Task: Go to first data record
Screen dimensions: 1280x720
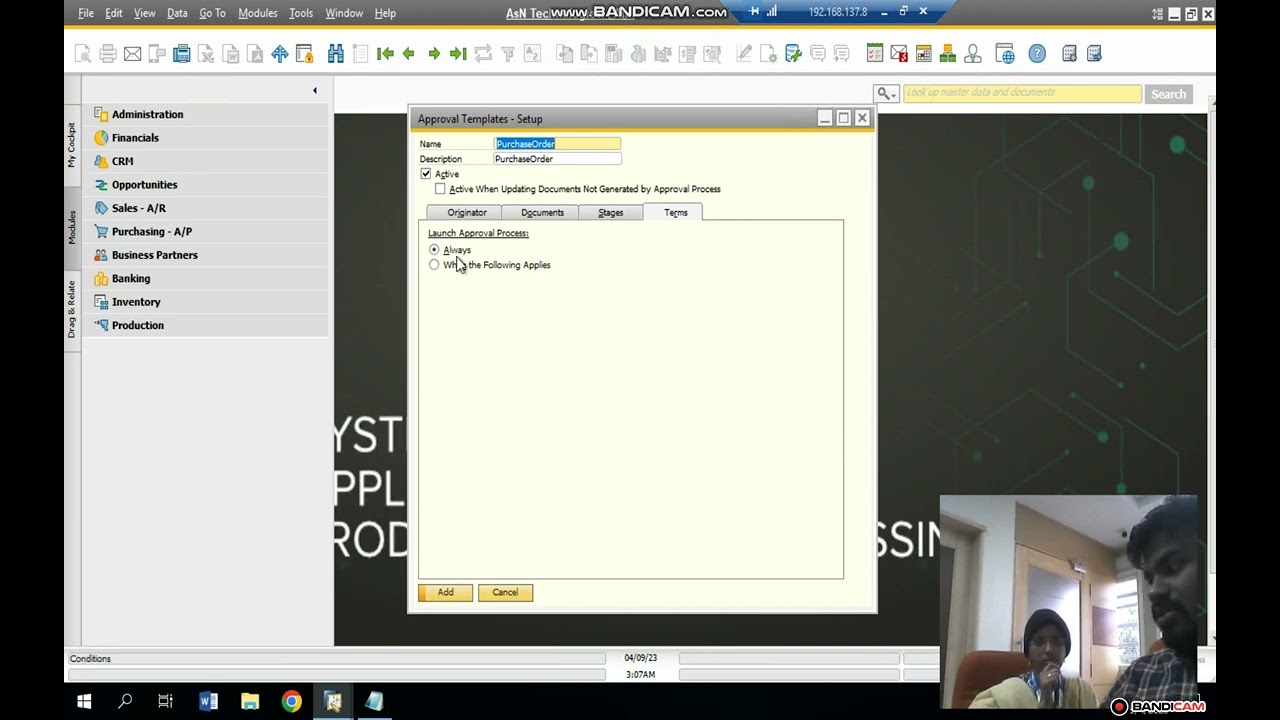Action: (x=385, y=54)
